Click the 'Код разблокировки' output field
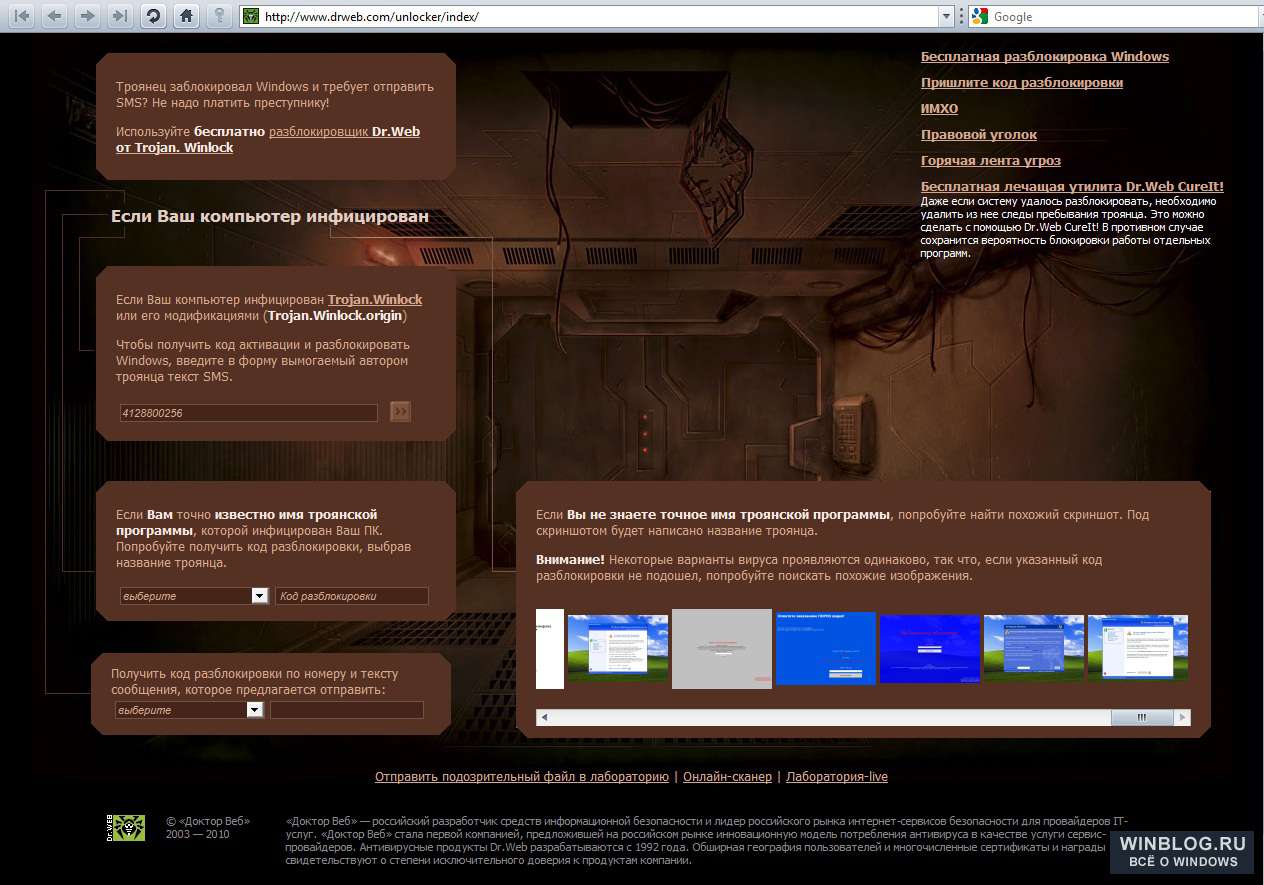 352,595
